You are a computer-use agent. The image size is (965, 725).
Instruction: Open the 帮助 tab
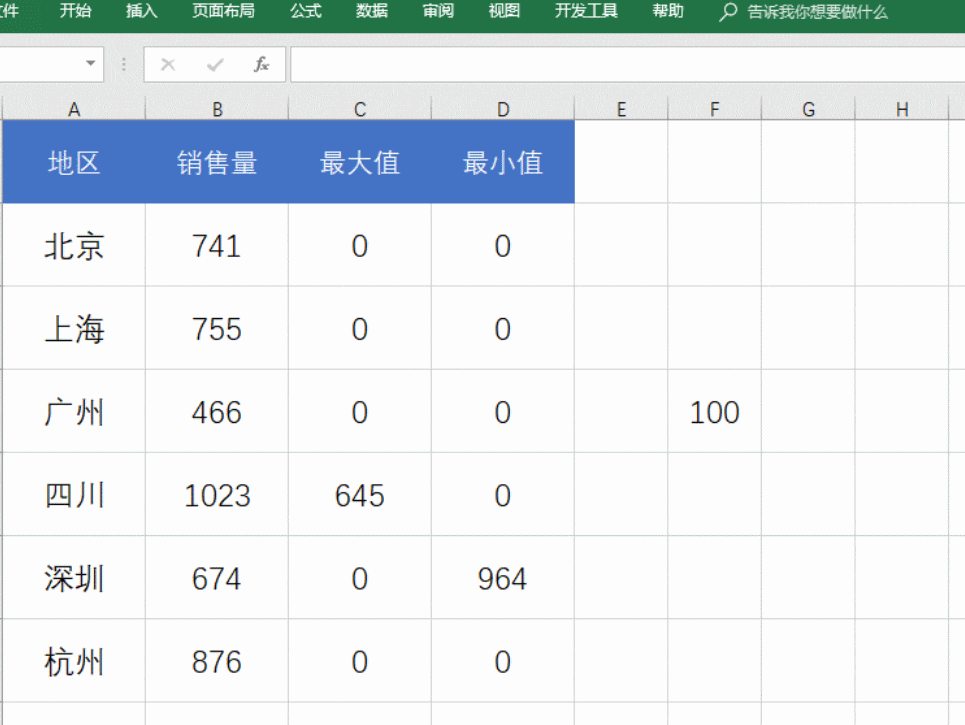[668, 10]
